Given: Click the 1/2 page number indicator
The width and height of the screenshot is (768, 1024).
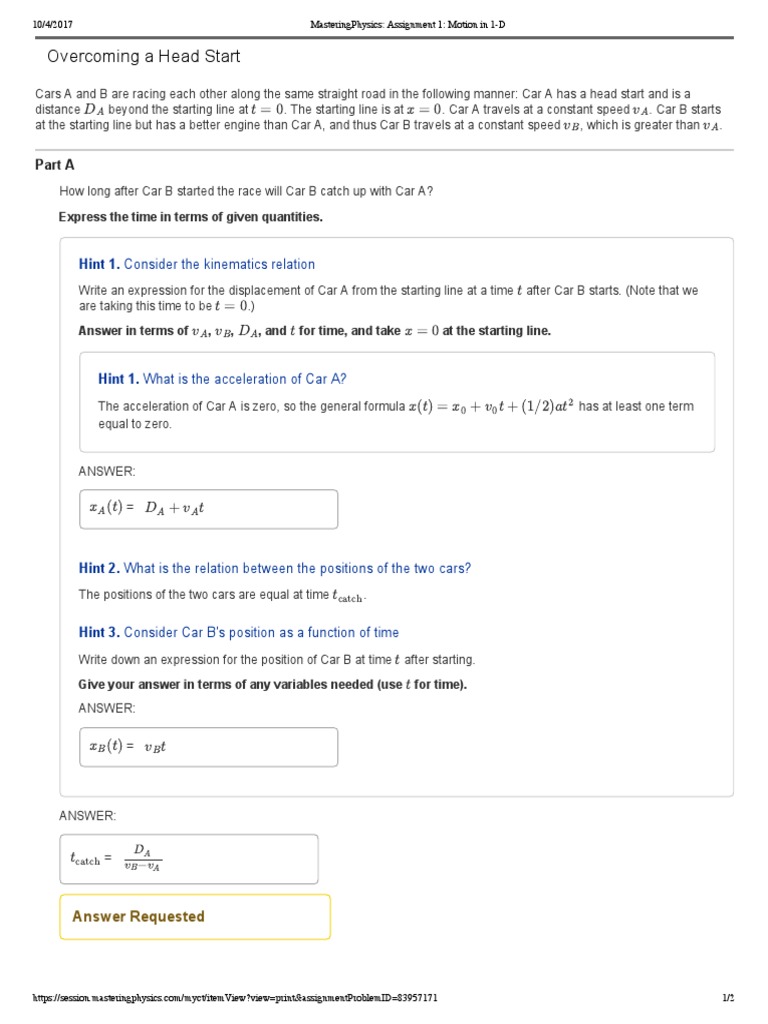Looking at the screenshot, I should pos(727,998).
